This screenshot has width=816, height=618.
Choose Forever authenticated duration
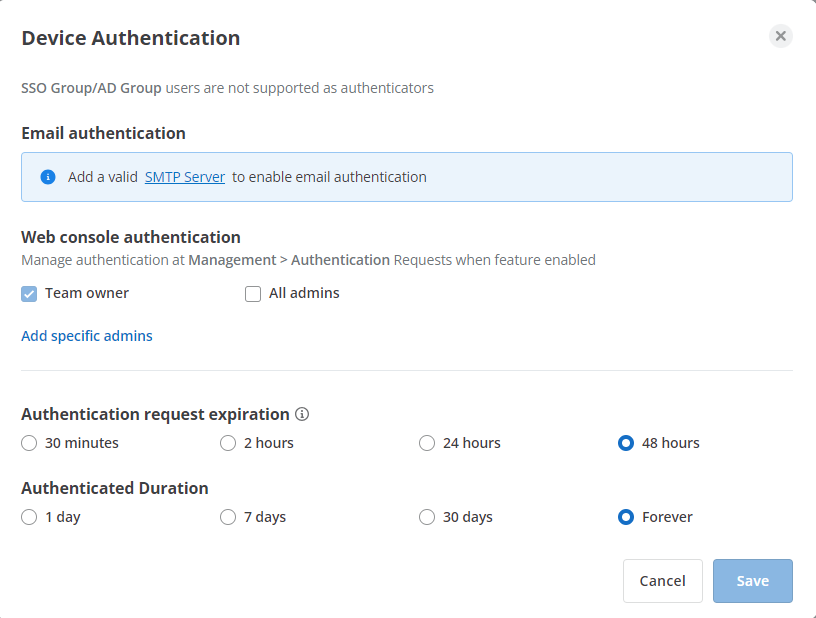click(626, 517)
